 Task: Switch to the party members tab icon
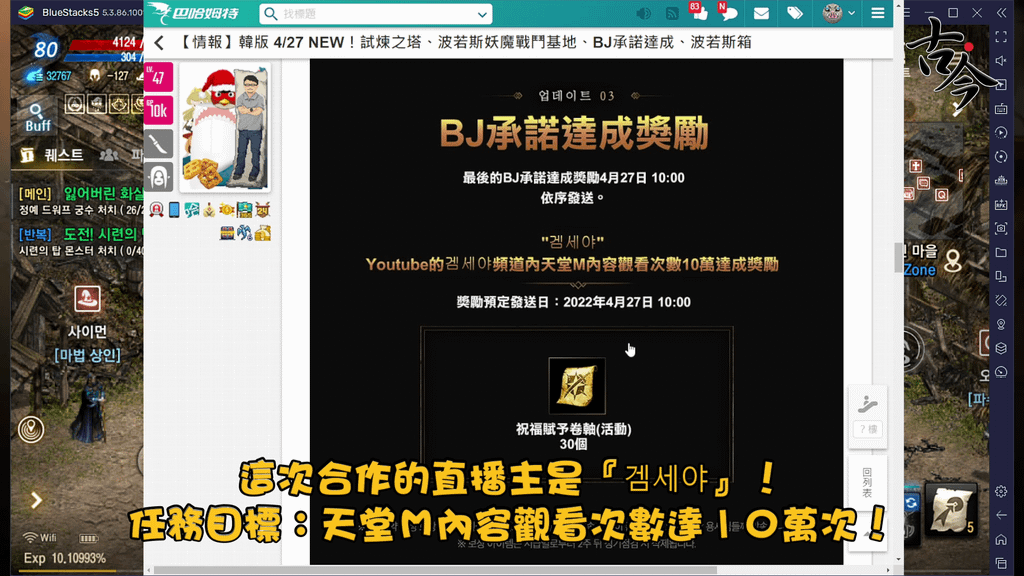109,155
